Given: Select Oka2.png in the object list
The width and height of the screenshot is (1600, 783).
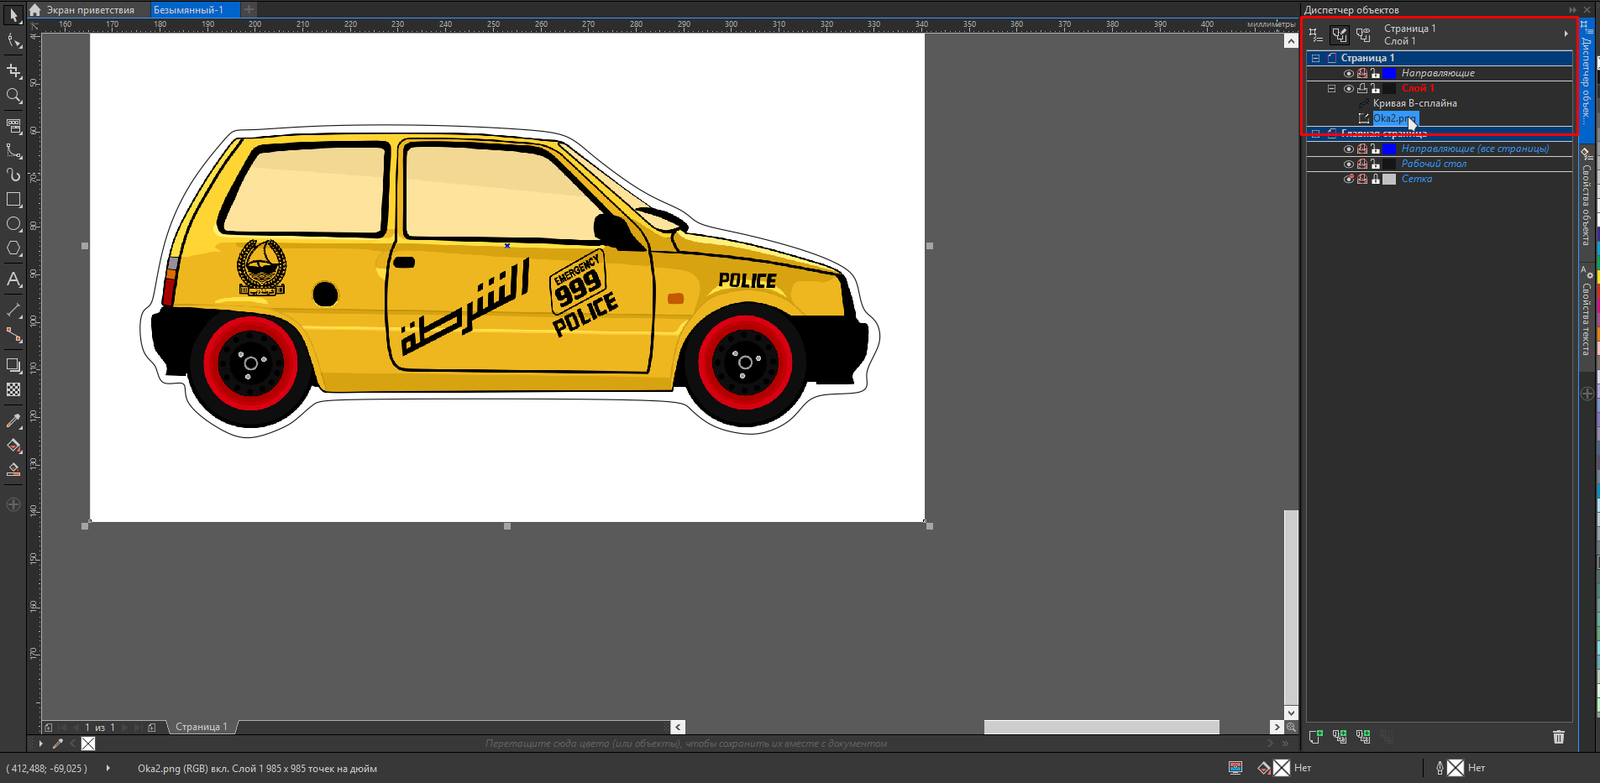Looking at the screenshot, I should point(1394,118).
